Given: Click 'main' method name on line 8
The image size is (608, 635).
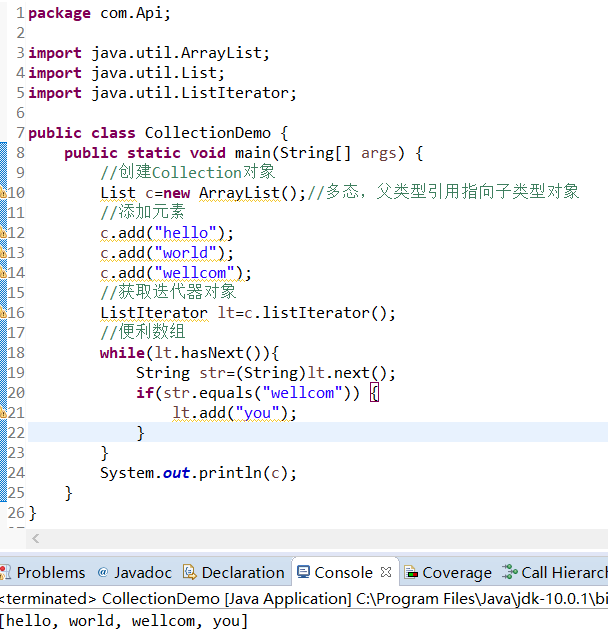Looking at the screenshot, I should click(x=253, y=153).
